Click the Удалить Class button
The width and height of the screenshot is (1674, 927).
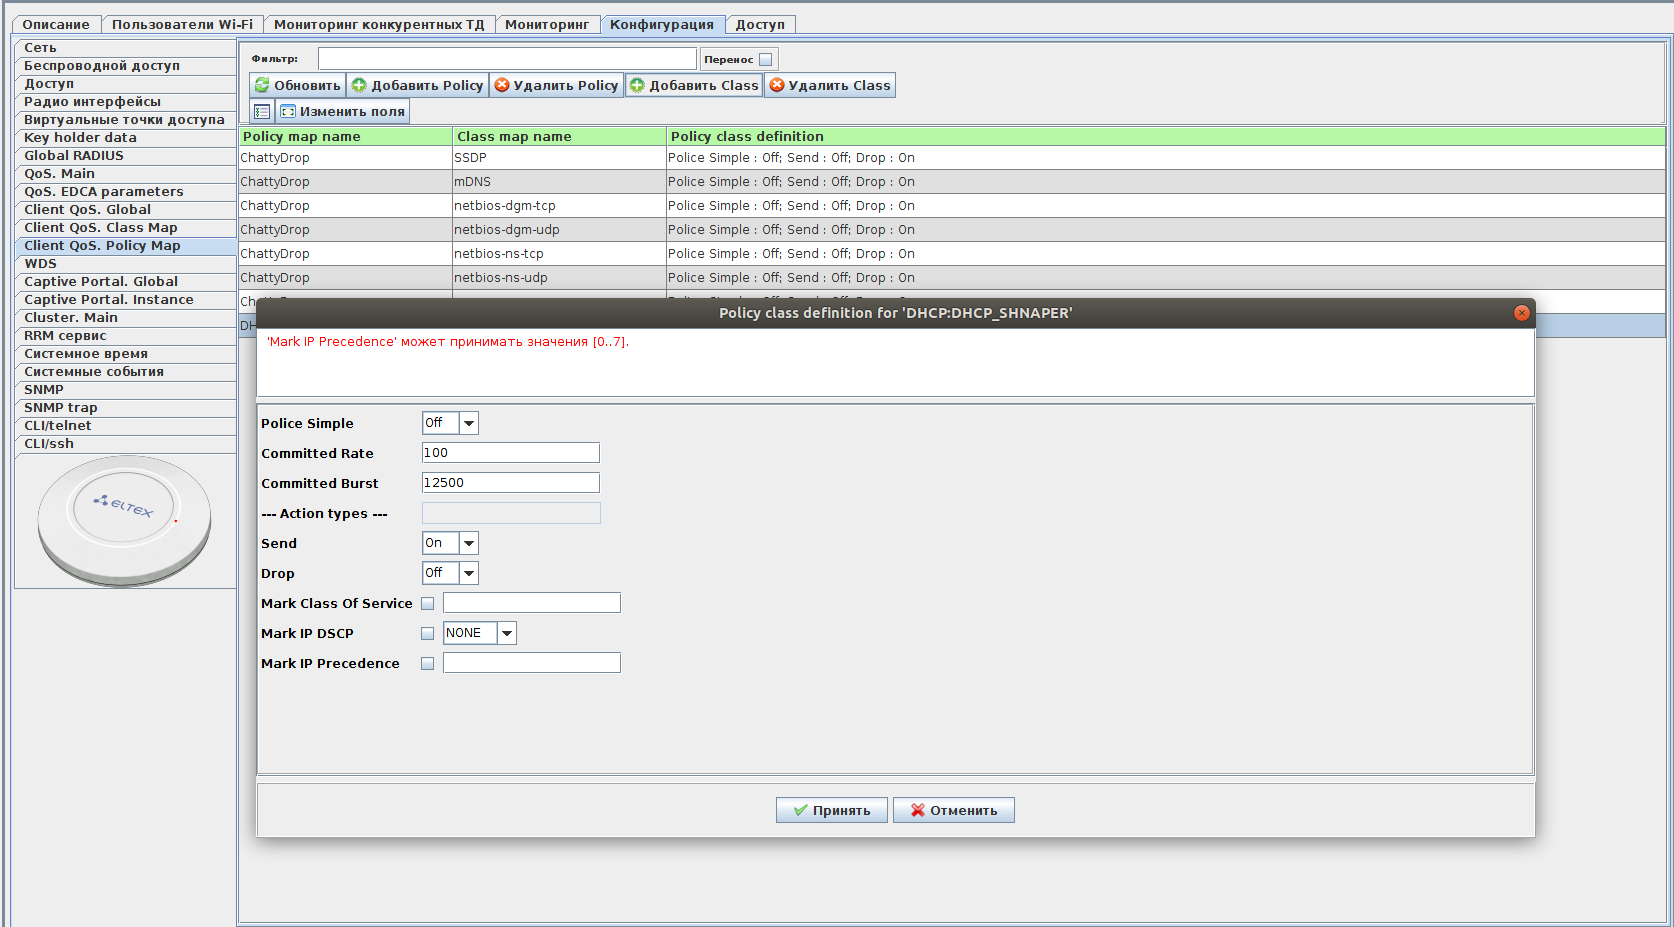pos(830,85)
